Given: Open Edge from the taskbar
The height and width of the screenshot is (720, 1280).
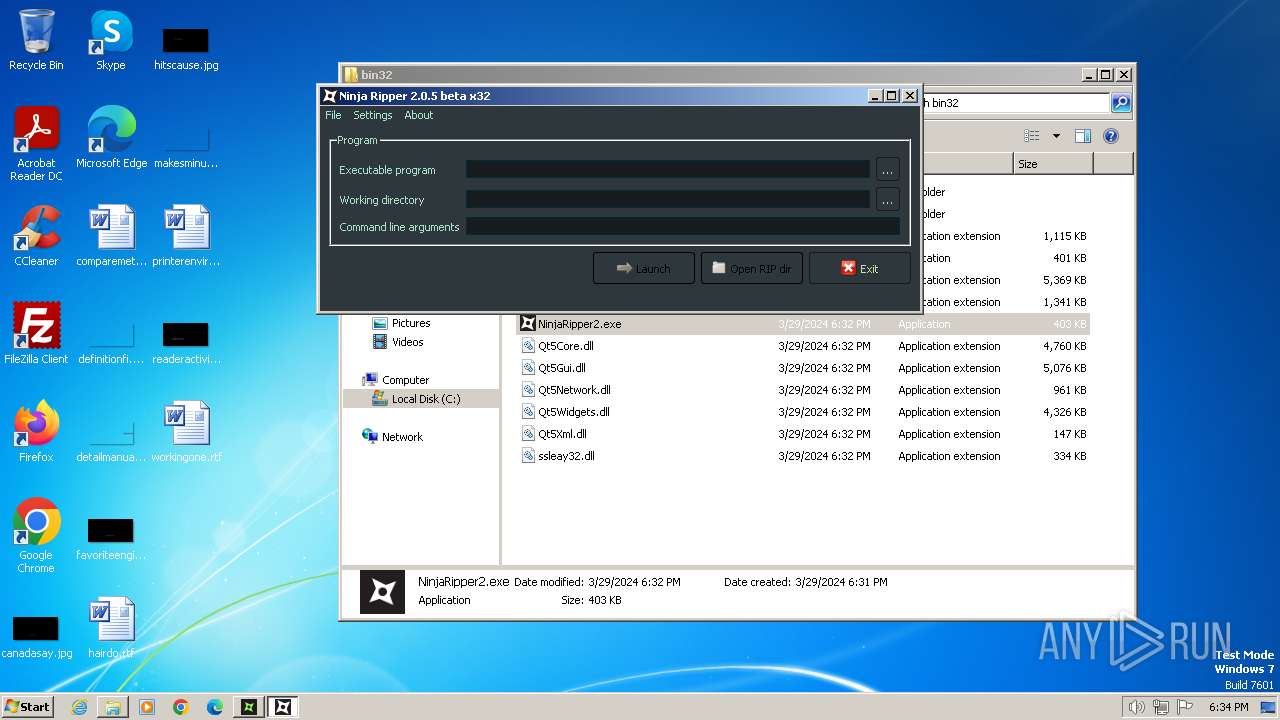Looking at the screenshot, I should 215,707.
